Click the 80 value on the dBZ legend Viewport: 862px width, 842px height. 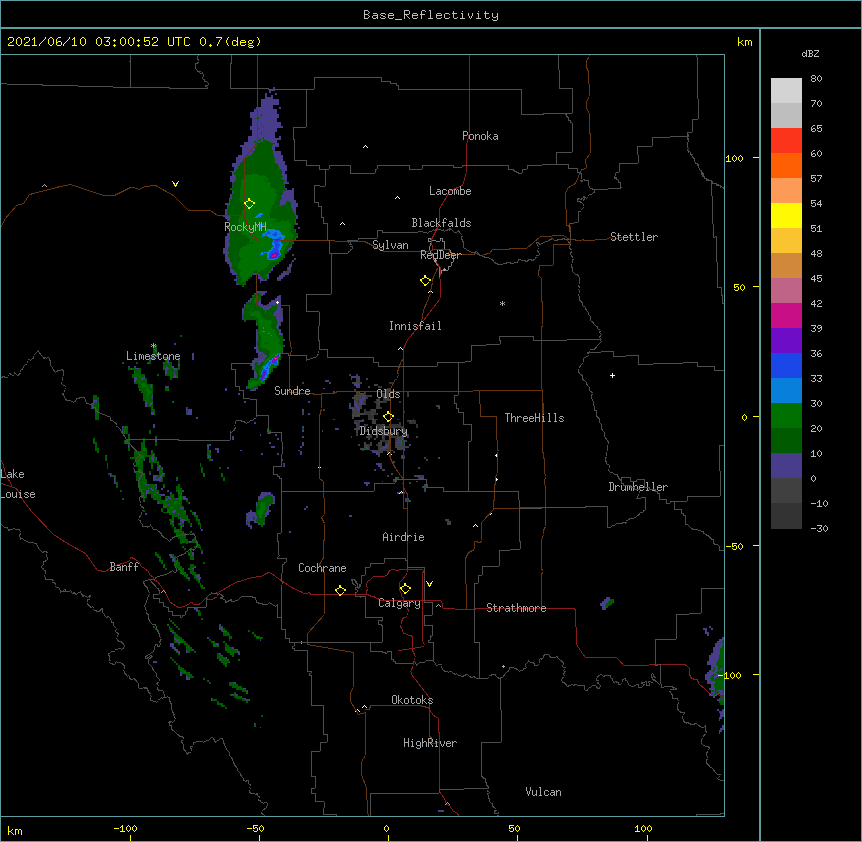point(816,79)
